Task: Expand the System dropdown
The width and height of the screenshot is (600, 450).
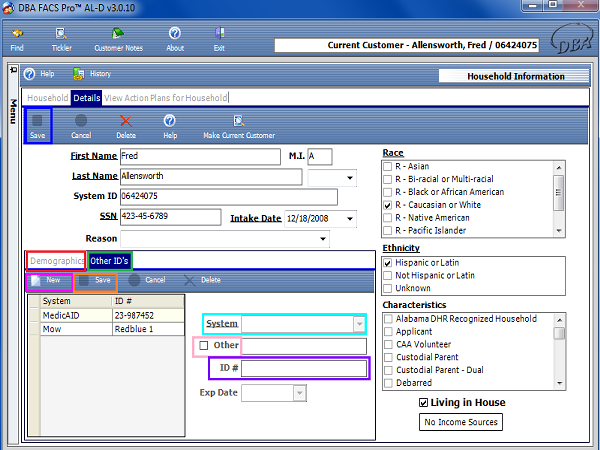Action: click(359, 324)
